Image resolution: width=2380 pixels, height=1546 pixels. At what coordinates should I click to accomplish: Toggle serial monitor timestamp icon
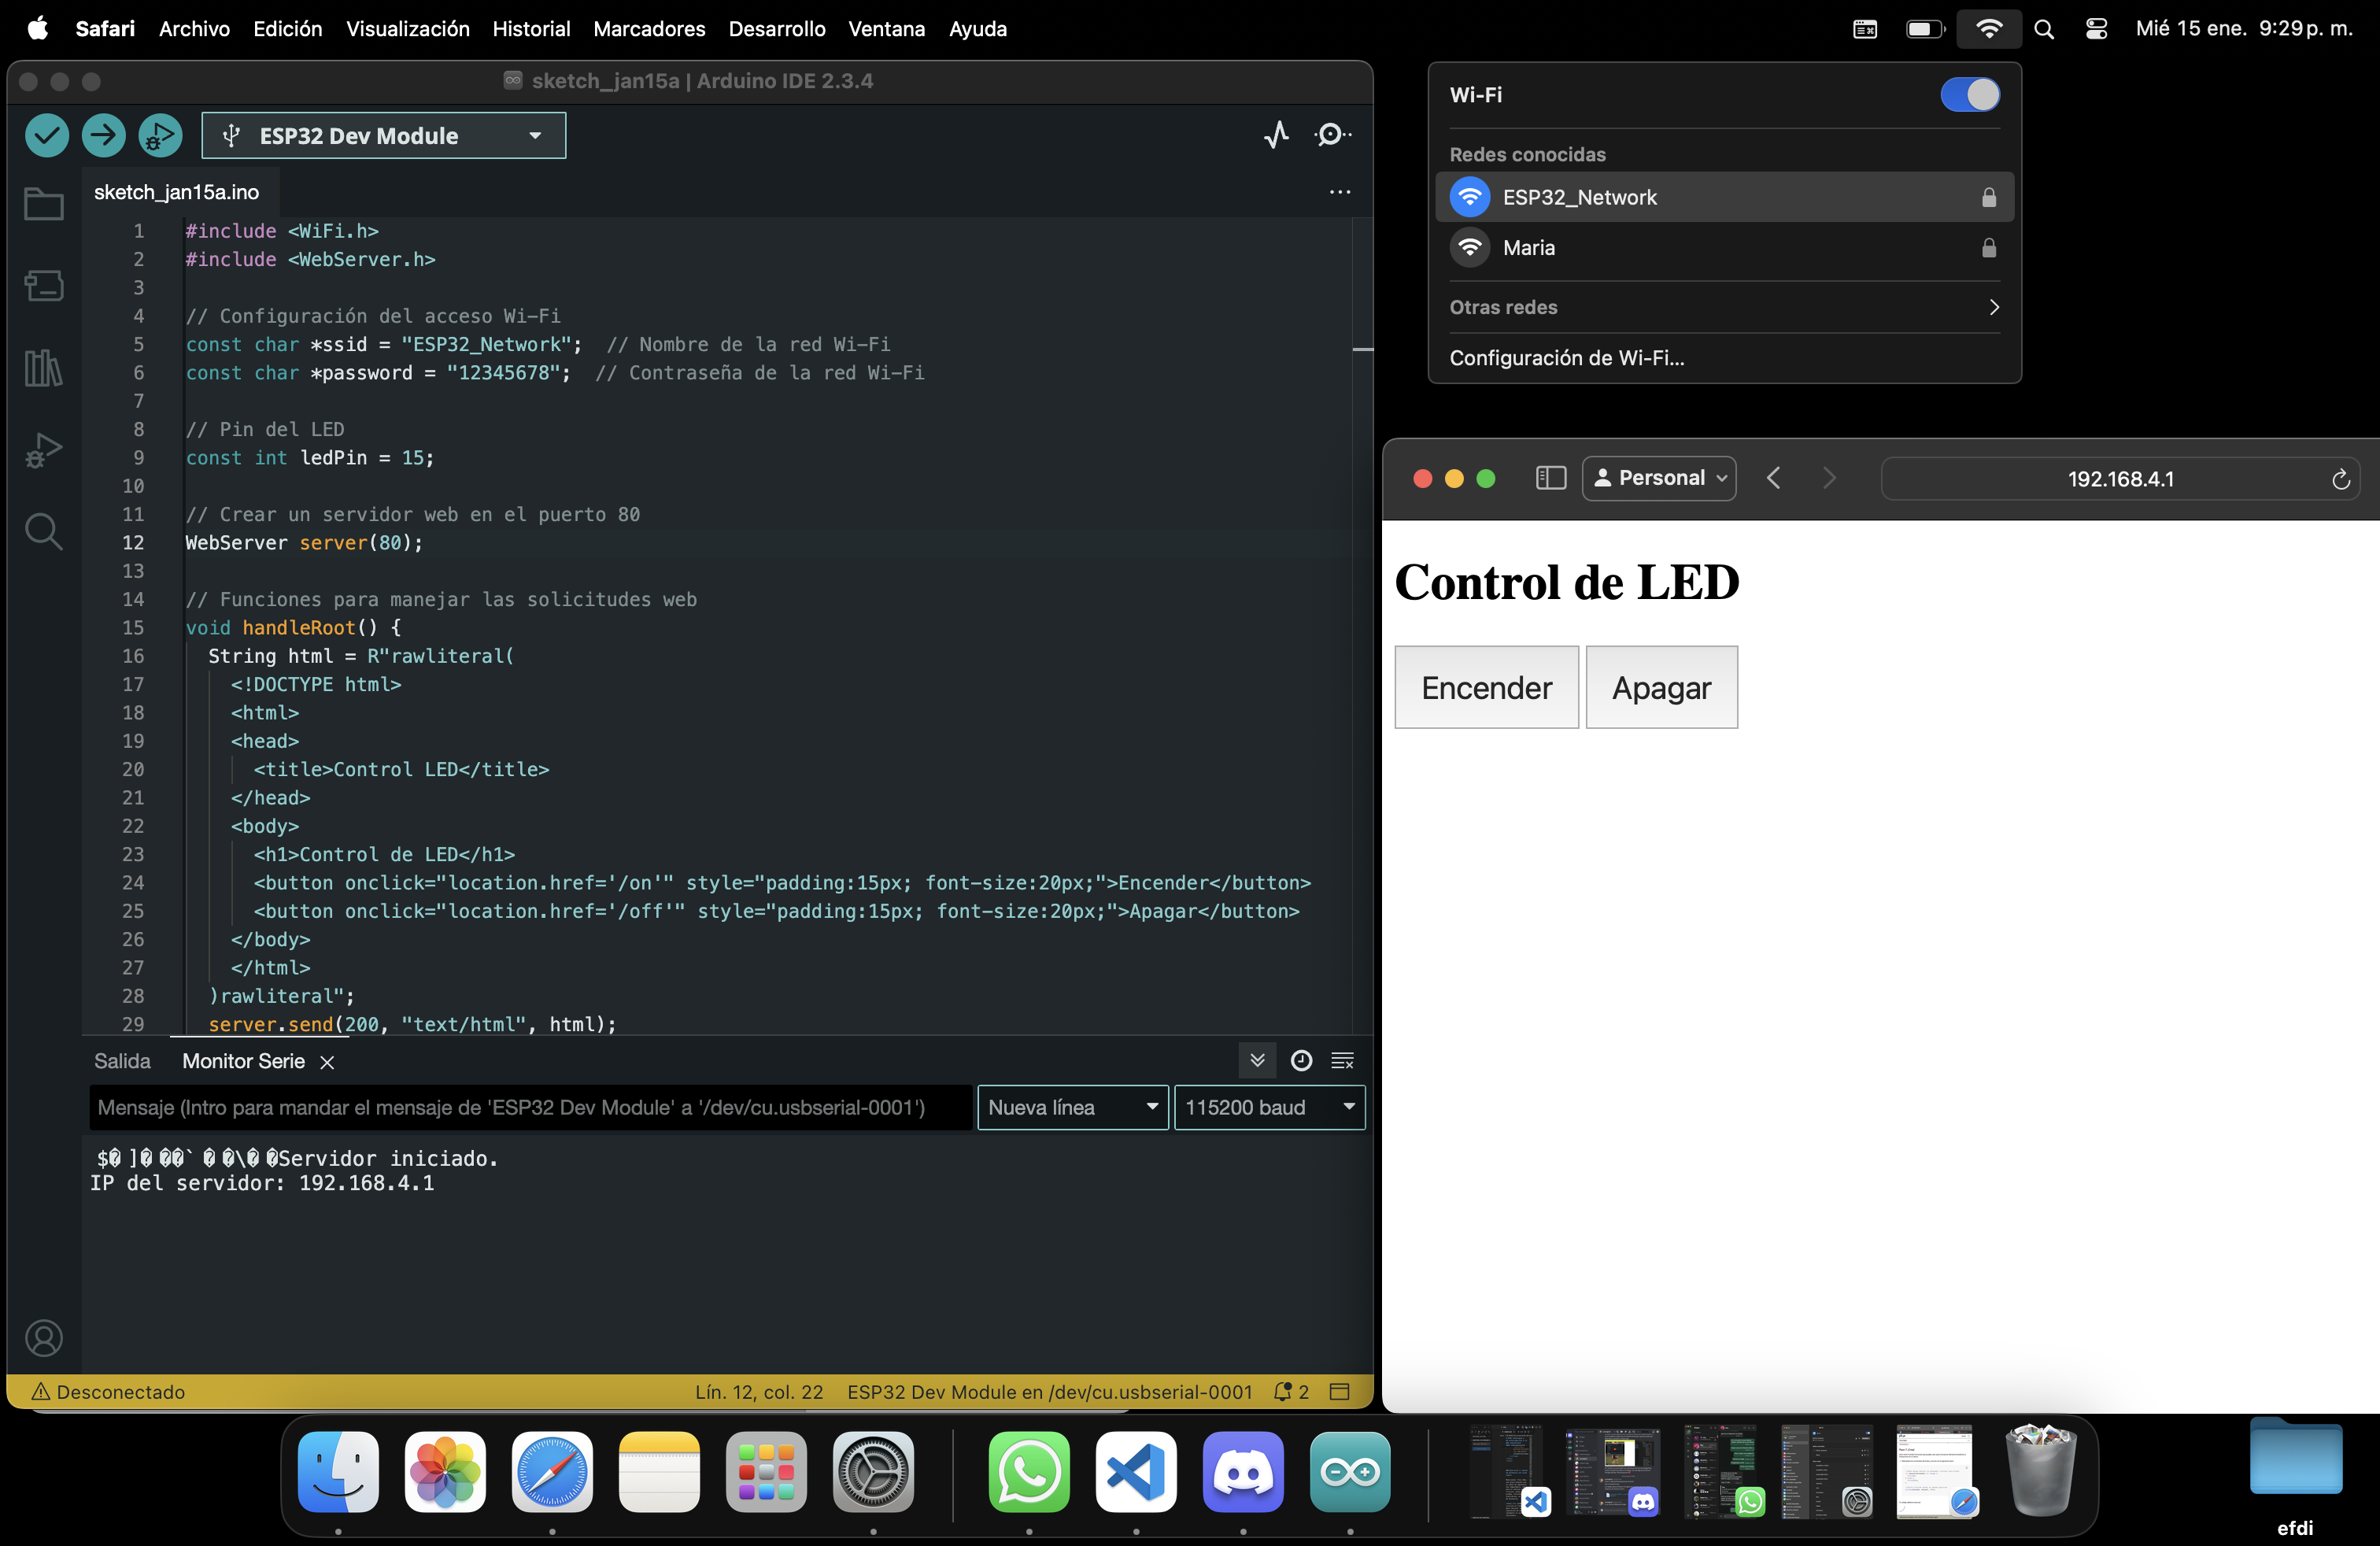tap(1301, 1061)
